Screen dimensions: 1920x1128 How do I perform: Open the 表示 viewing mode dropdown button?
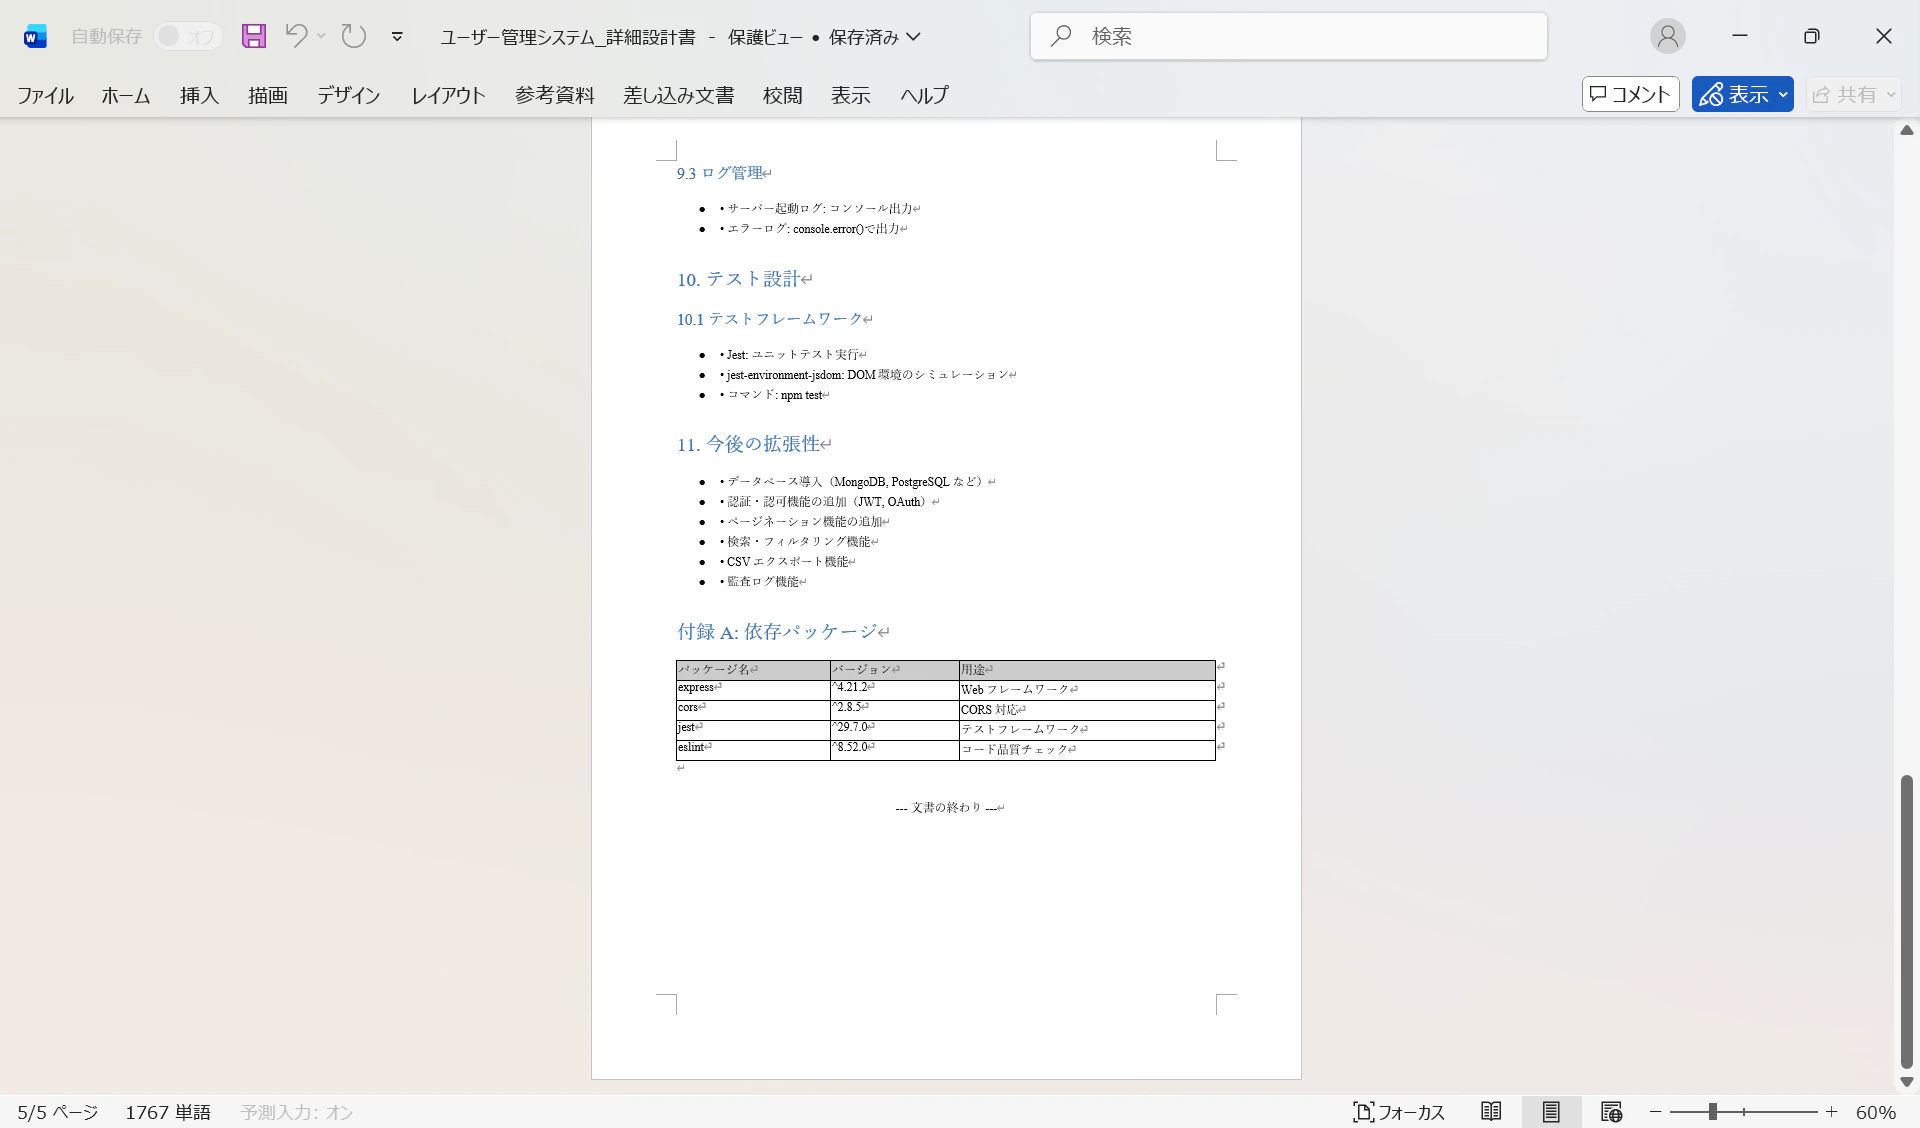tap(1742, 94)
